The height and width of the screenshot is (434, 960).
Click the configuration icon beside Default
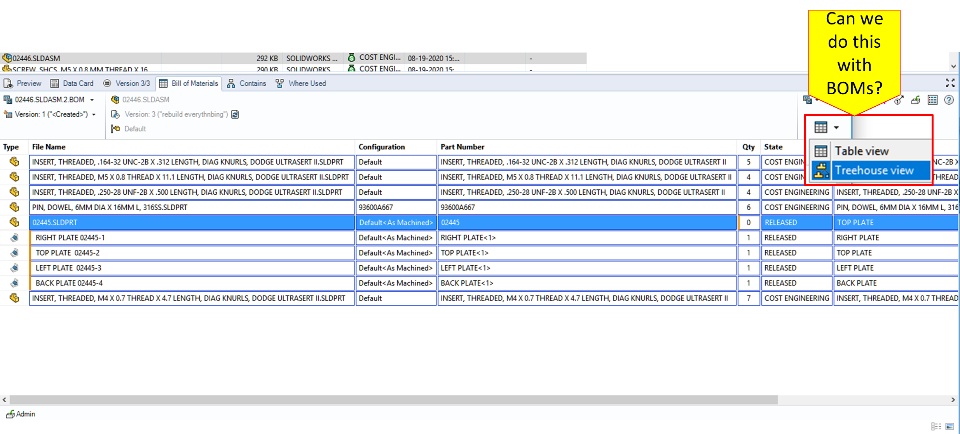click(x=115, y=129)
